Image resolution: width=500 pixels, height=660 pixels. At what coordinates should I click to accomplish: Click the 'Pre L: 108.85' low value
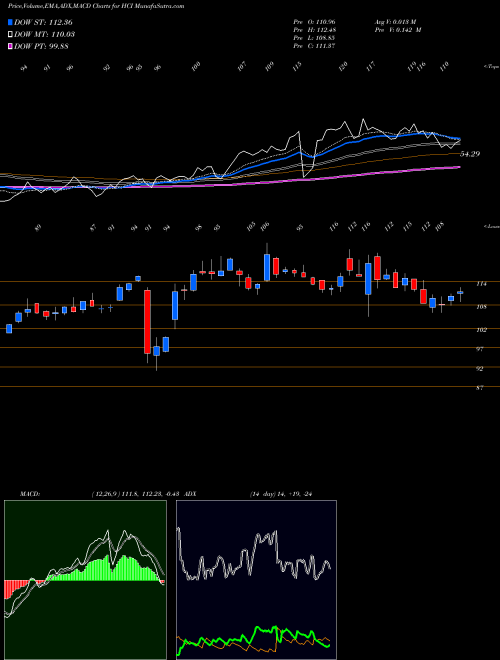pos(314,38)
